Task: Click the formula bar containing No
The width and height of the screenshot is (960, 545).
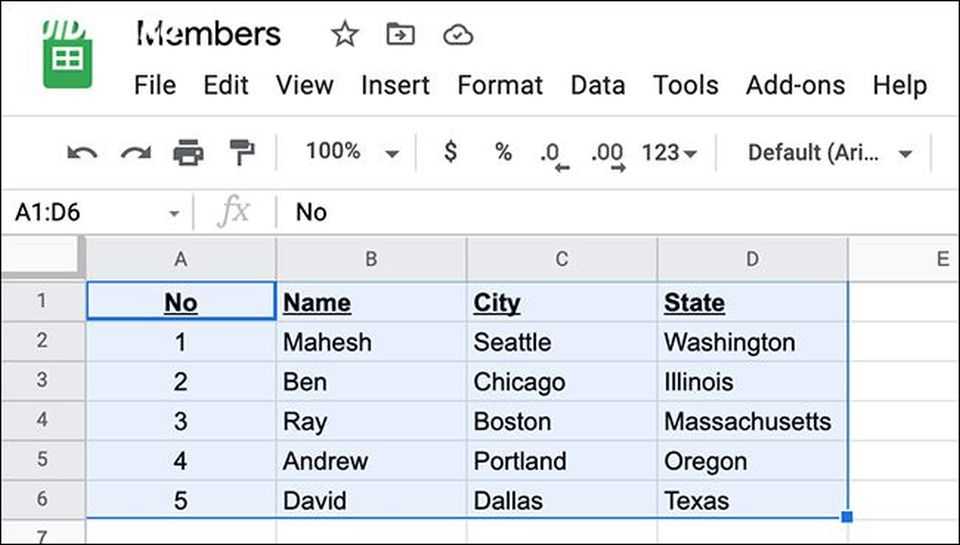Action: pos(600,213)
